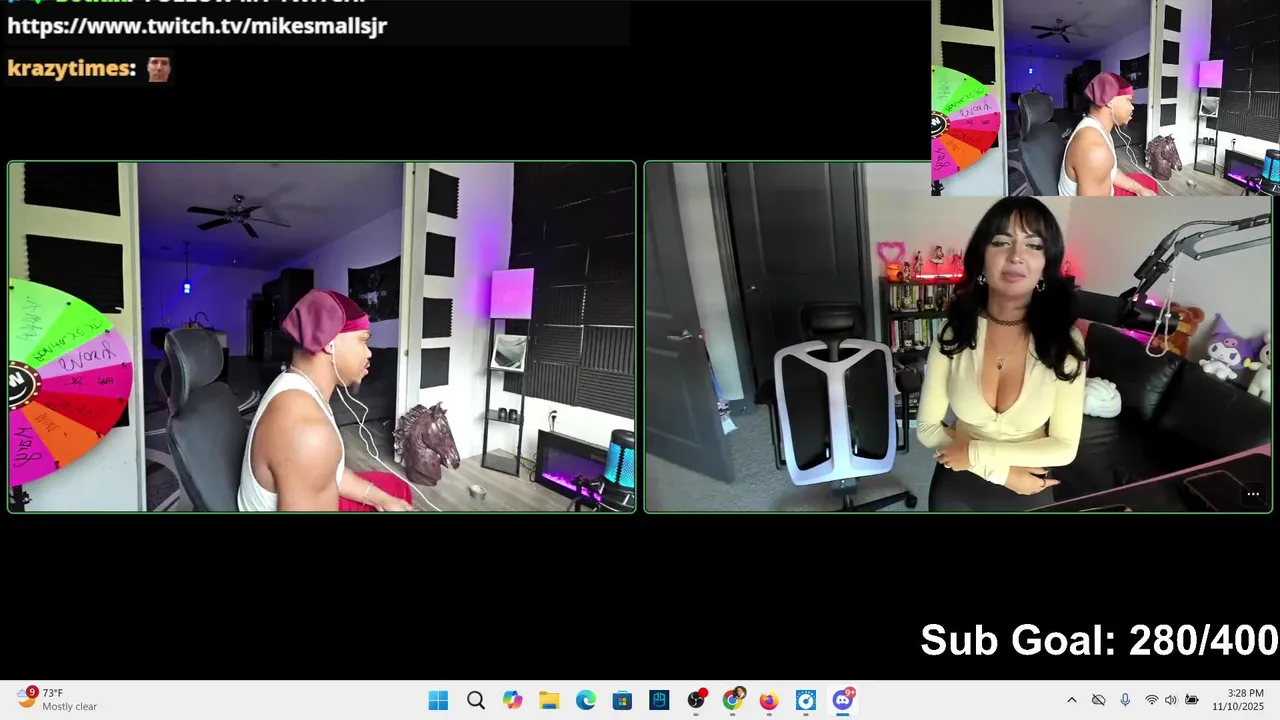The image size is (1280, 720).
Task: Open the three-dot menu on the woman's video
Action: tap(1253, 494)
